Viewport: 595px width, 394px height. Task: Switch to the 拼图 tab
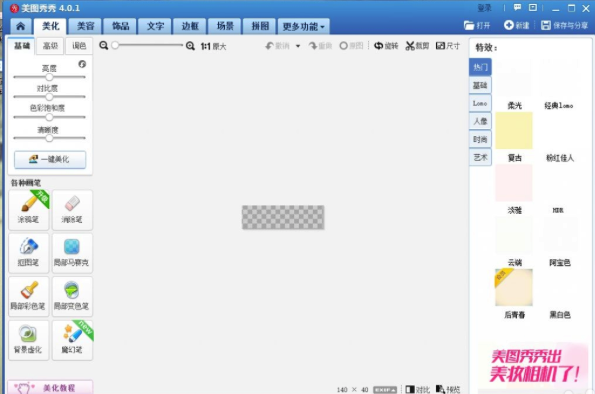pos(260,26)
